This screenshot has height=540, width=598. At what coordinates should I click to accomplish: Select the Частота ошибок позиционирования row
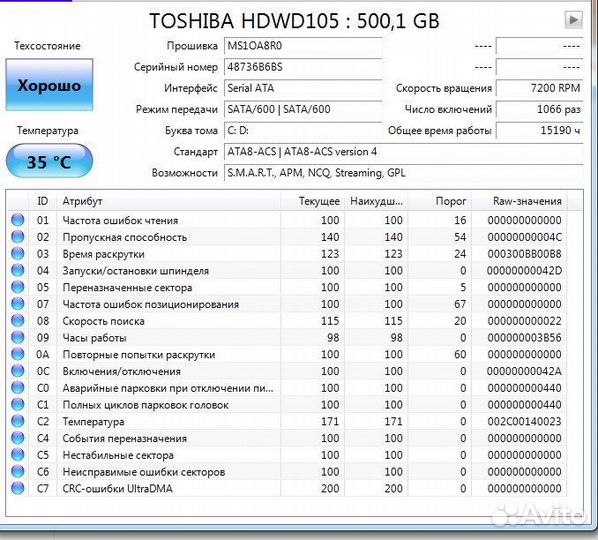[x=287, y=304]
